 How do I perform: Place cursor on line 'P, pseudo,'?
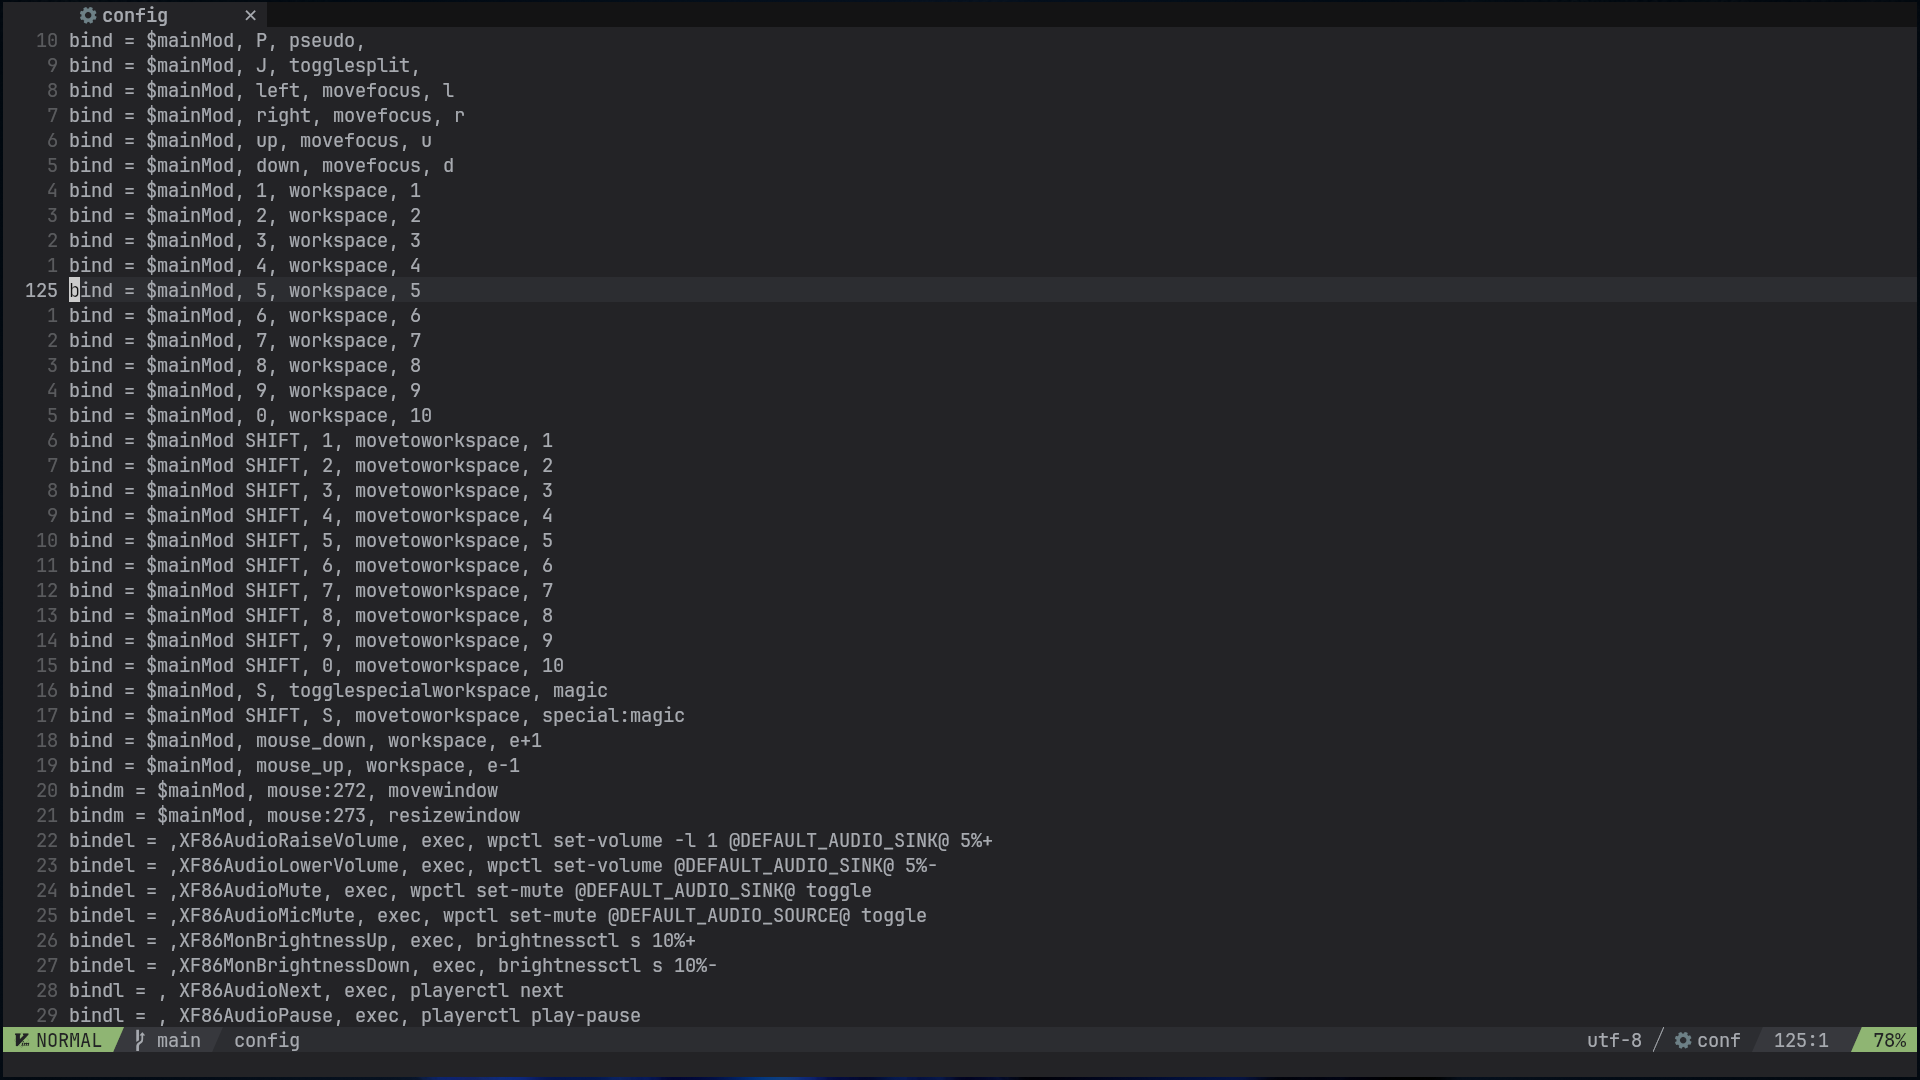pos(217,40)
